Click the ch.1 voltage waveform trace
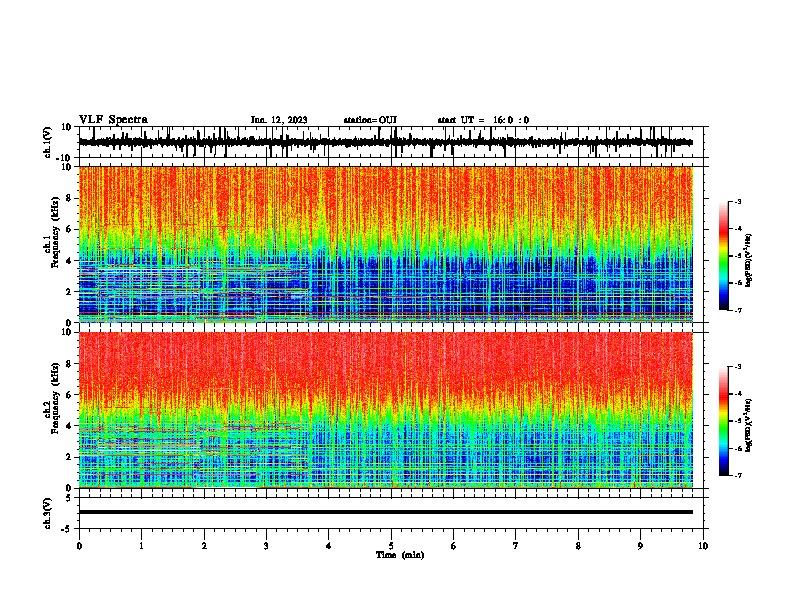 [x=385, y=142]
